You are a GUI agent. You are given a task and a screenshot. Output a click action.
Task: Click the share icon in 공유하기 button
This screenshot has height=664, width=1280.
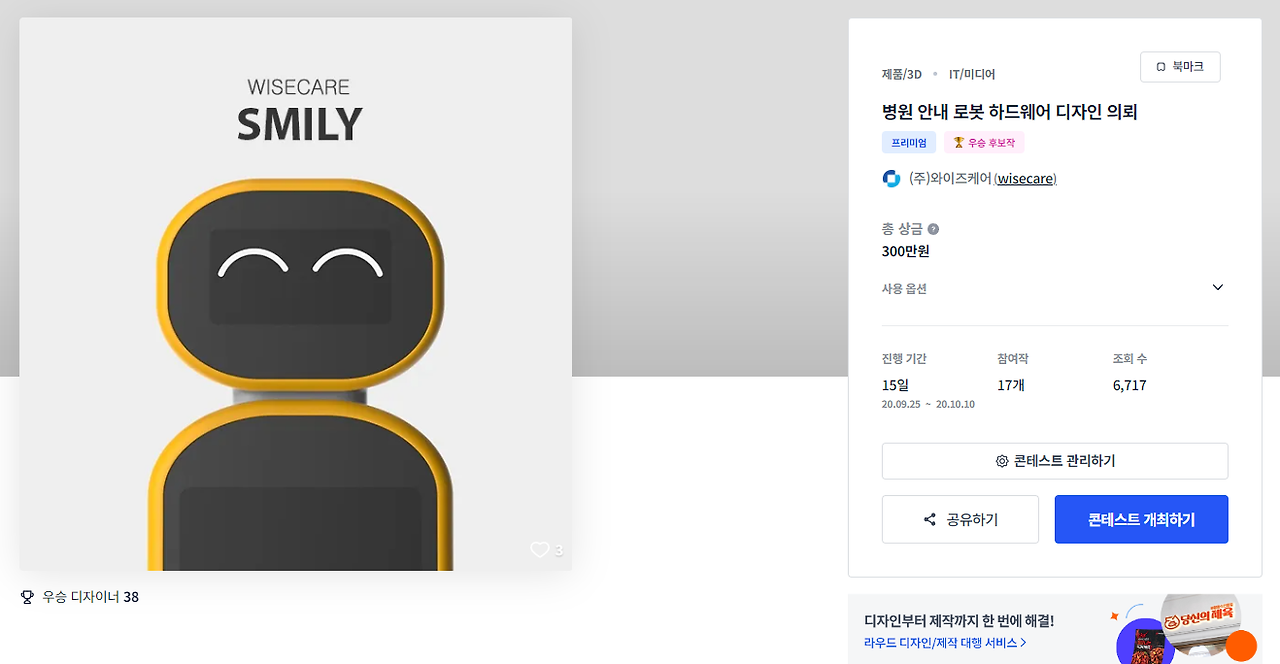coord(930,520)
